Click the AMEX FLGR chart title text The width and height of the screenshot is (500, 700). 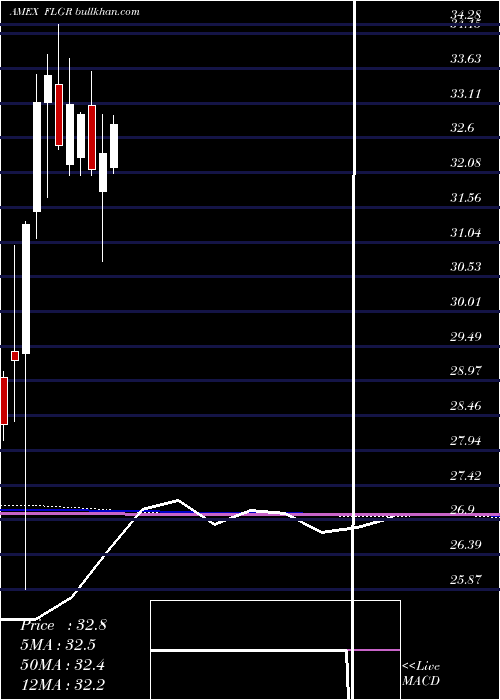(x=74, y=12)
